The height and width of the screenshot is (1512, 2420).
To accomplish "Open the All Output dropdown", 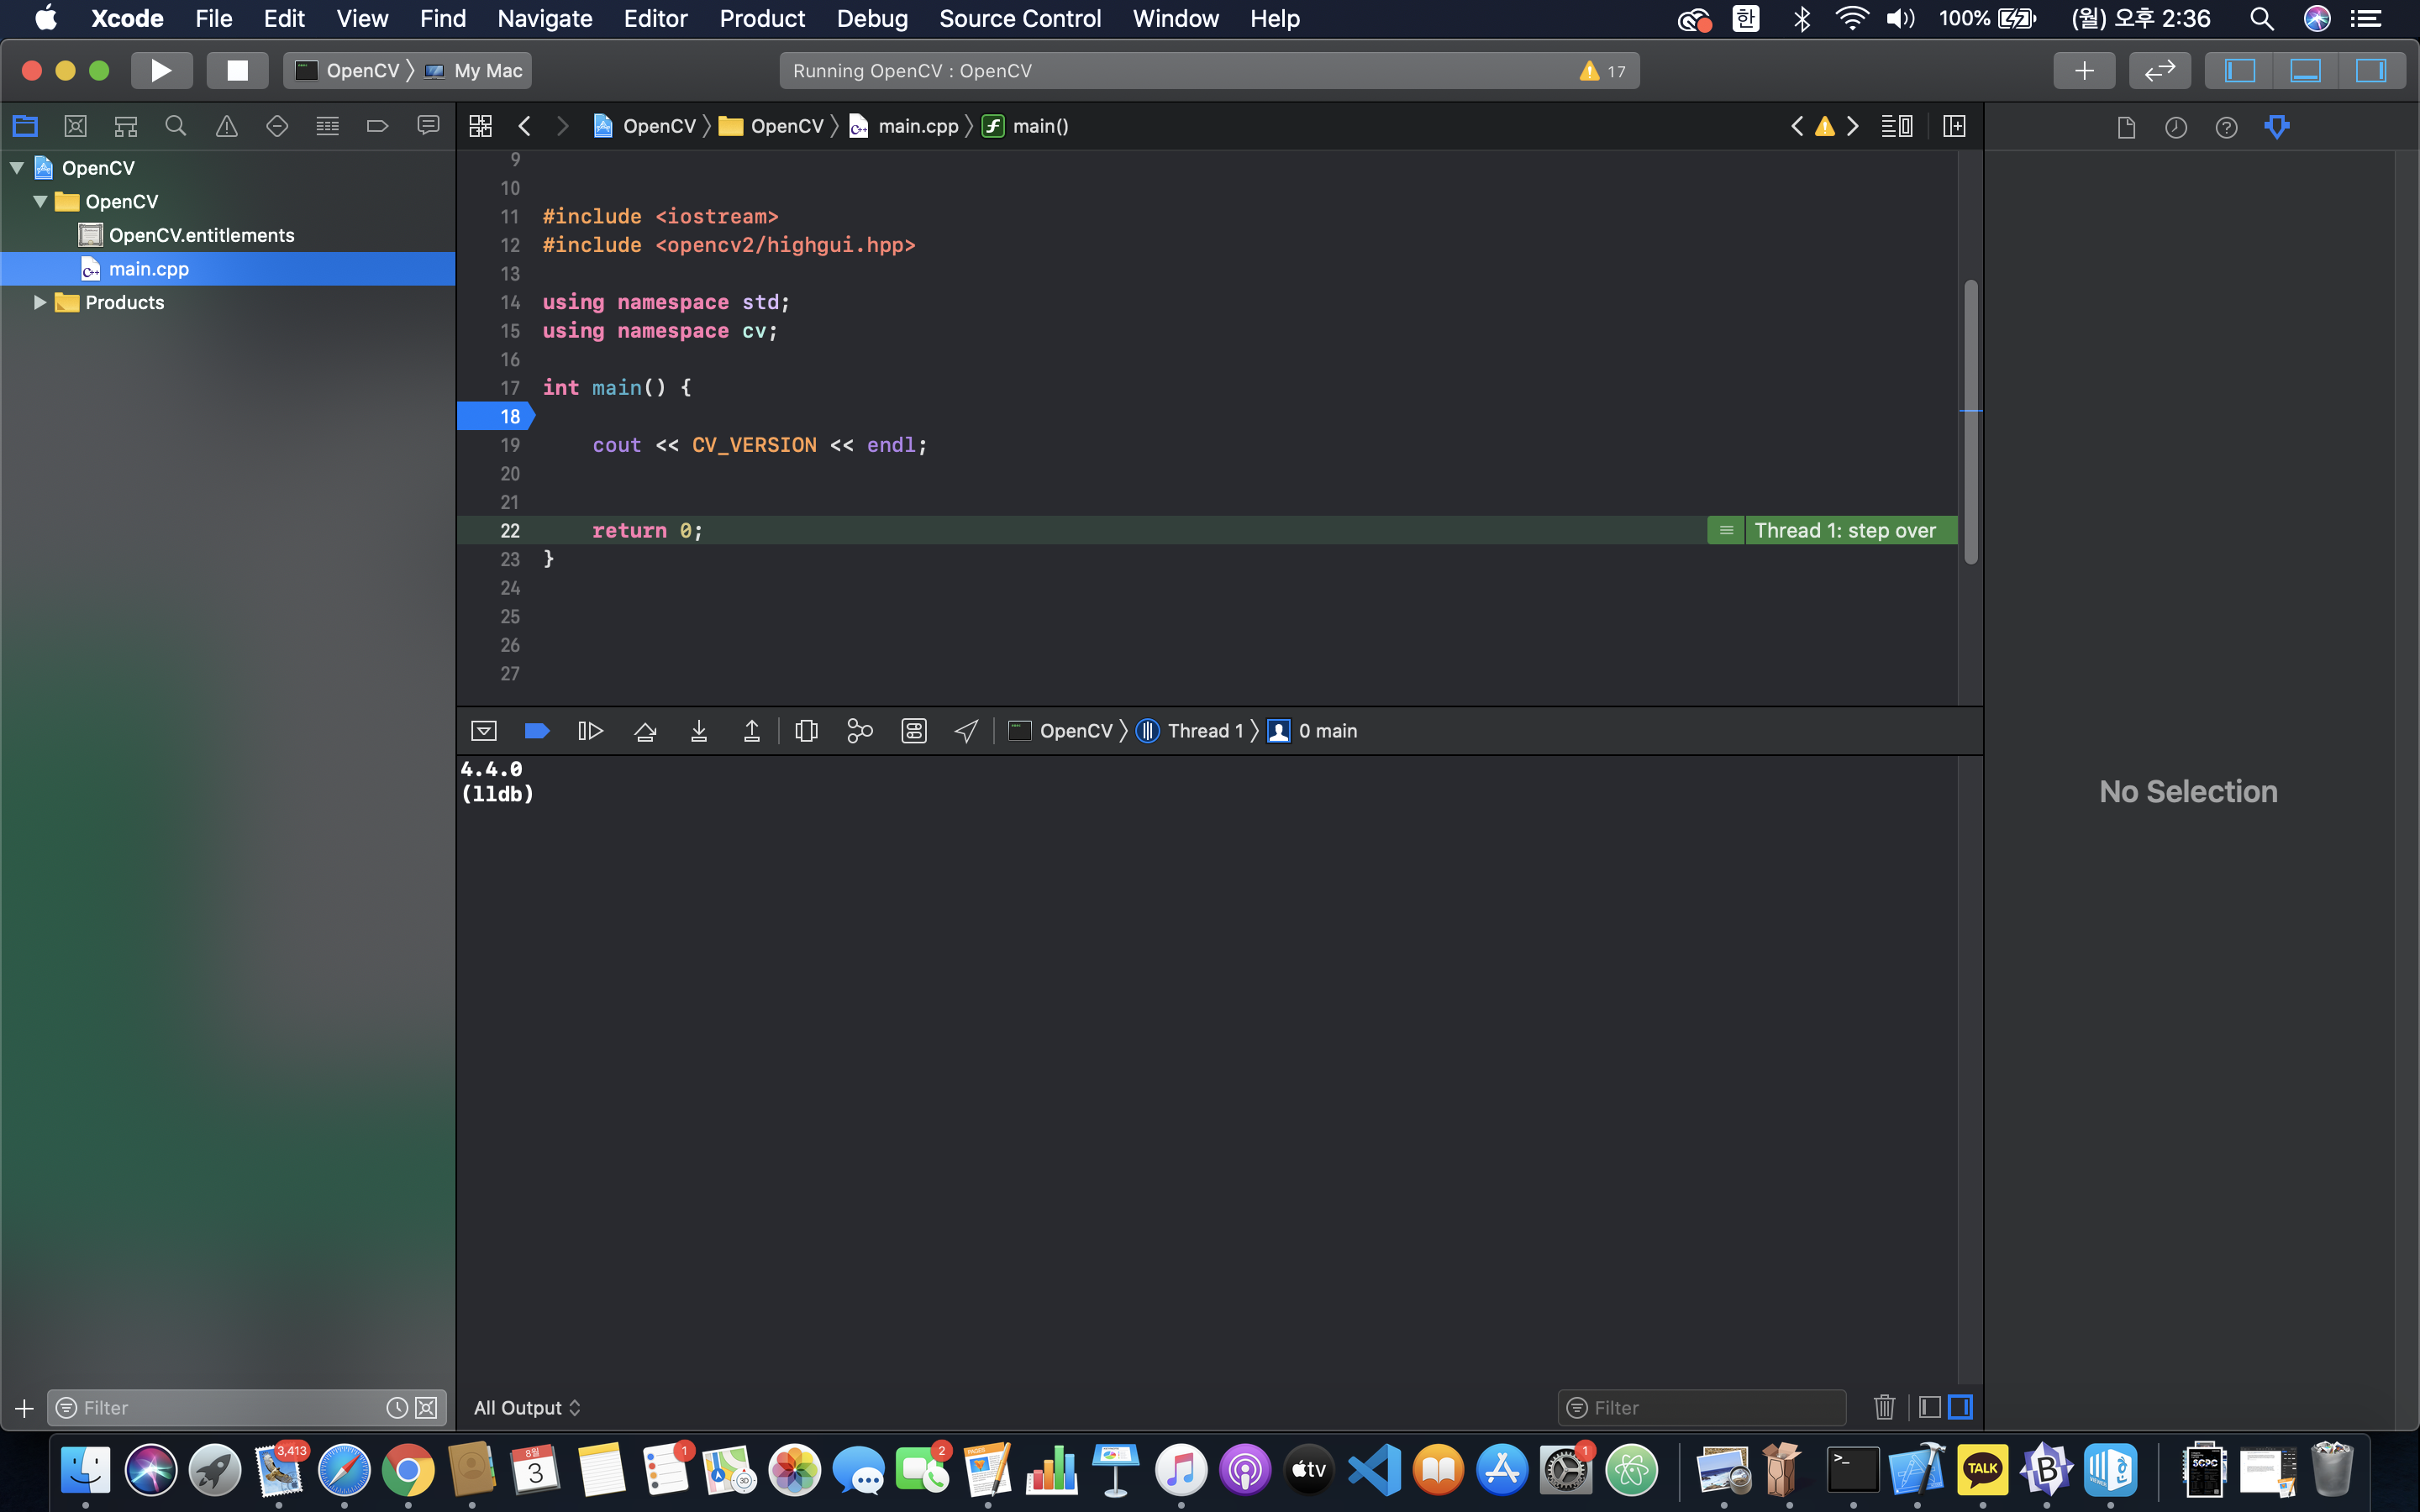I will 527,1407.
